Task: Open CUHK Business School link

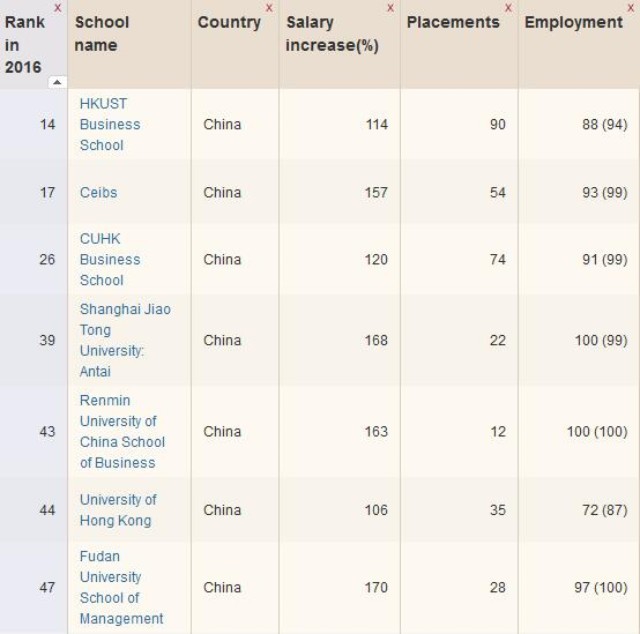Action: point(110,260)
